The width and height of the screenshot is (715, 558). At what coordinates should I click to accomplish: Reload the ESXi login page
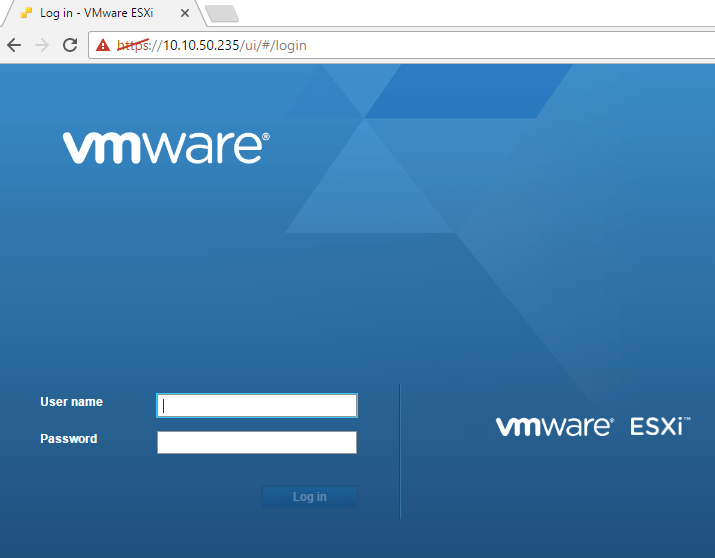point(70,45)
